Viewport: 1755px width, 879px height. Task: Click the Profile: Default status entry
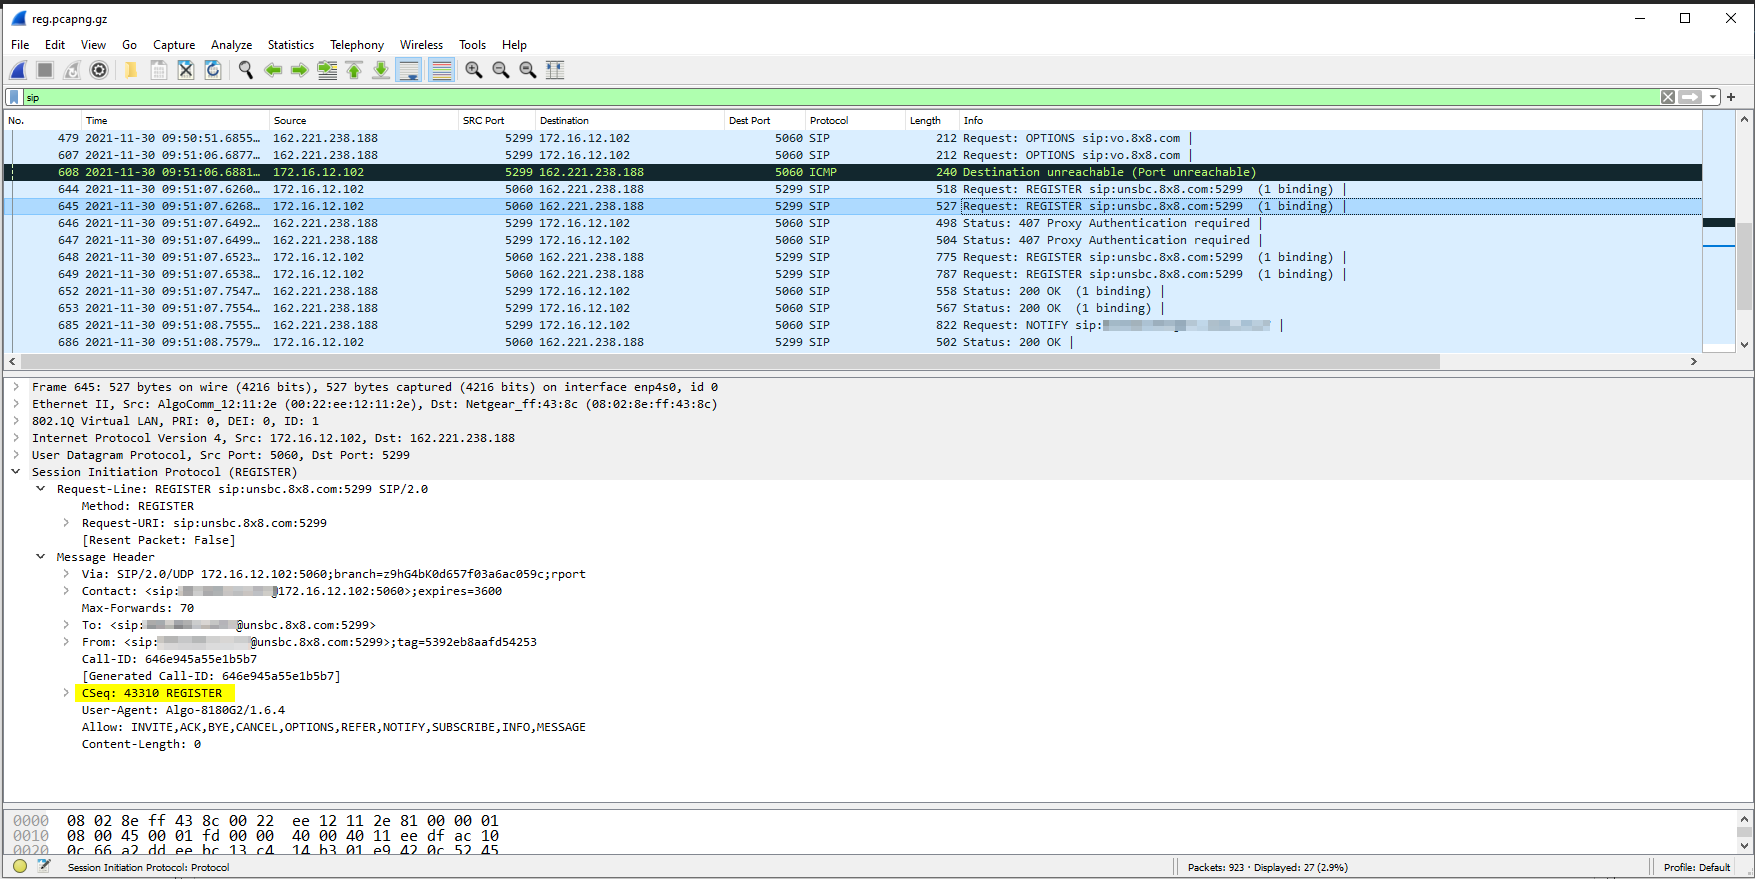click(x=1697, y=867)
